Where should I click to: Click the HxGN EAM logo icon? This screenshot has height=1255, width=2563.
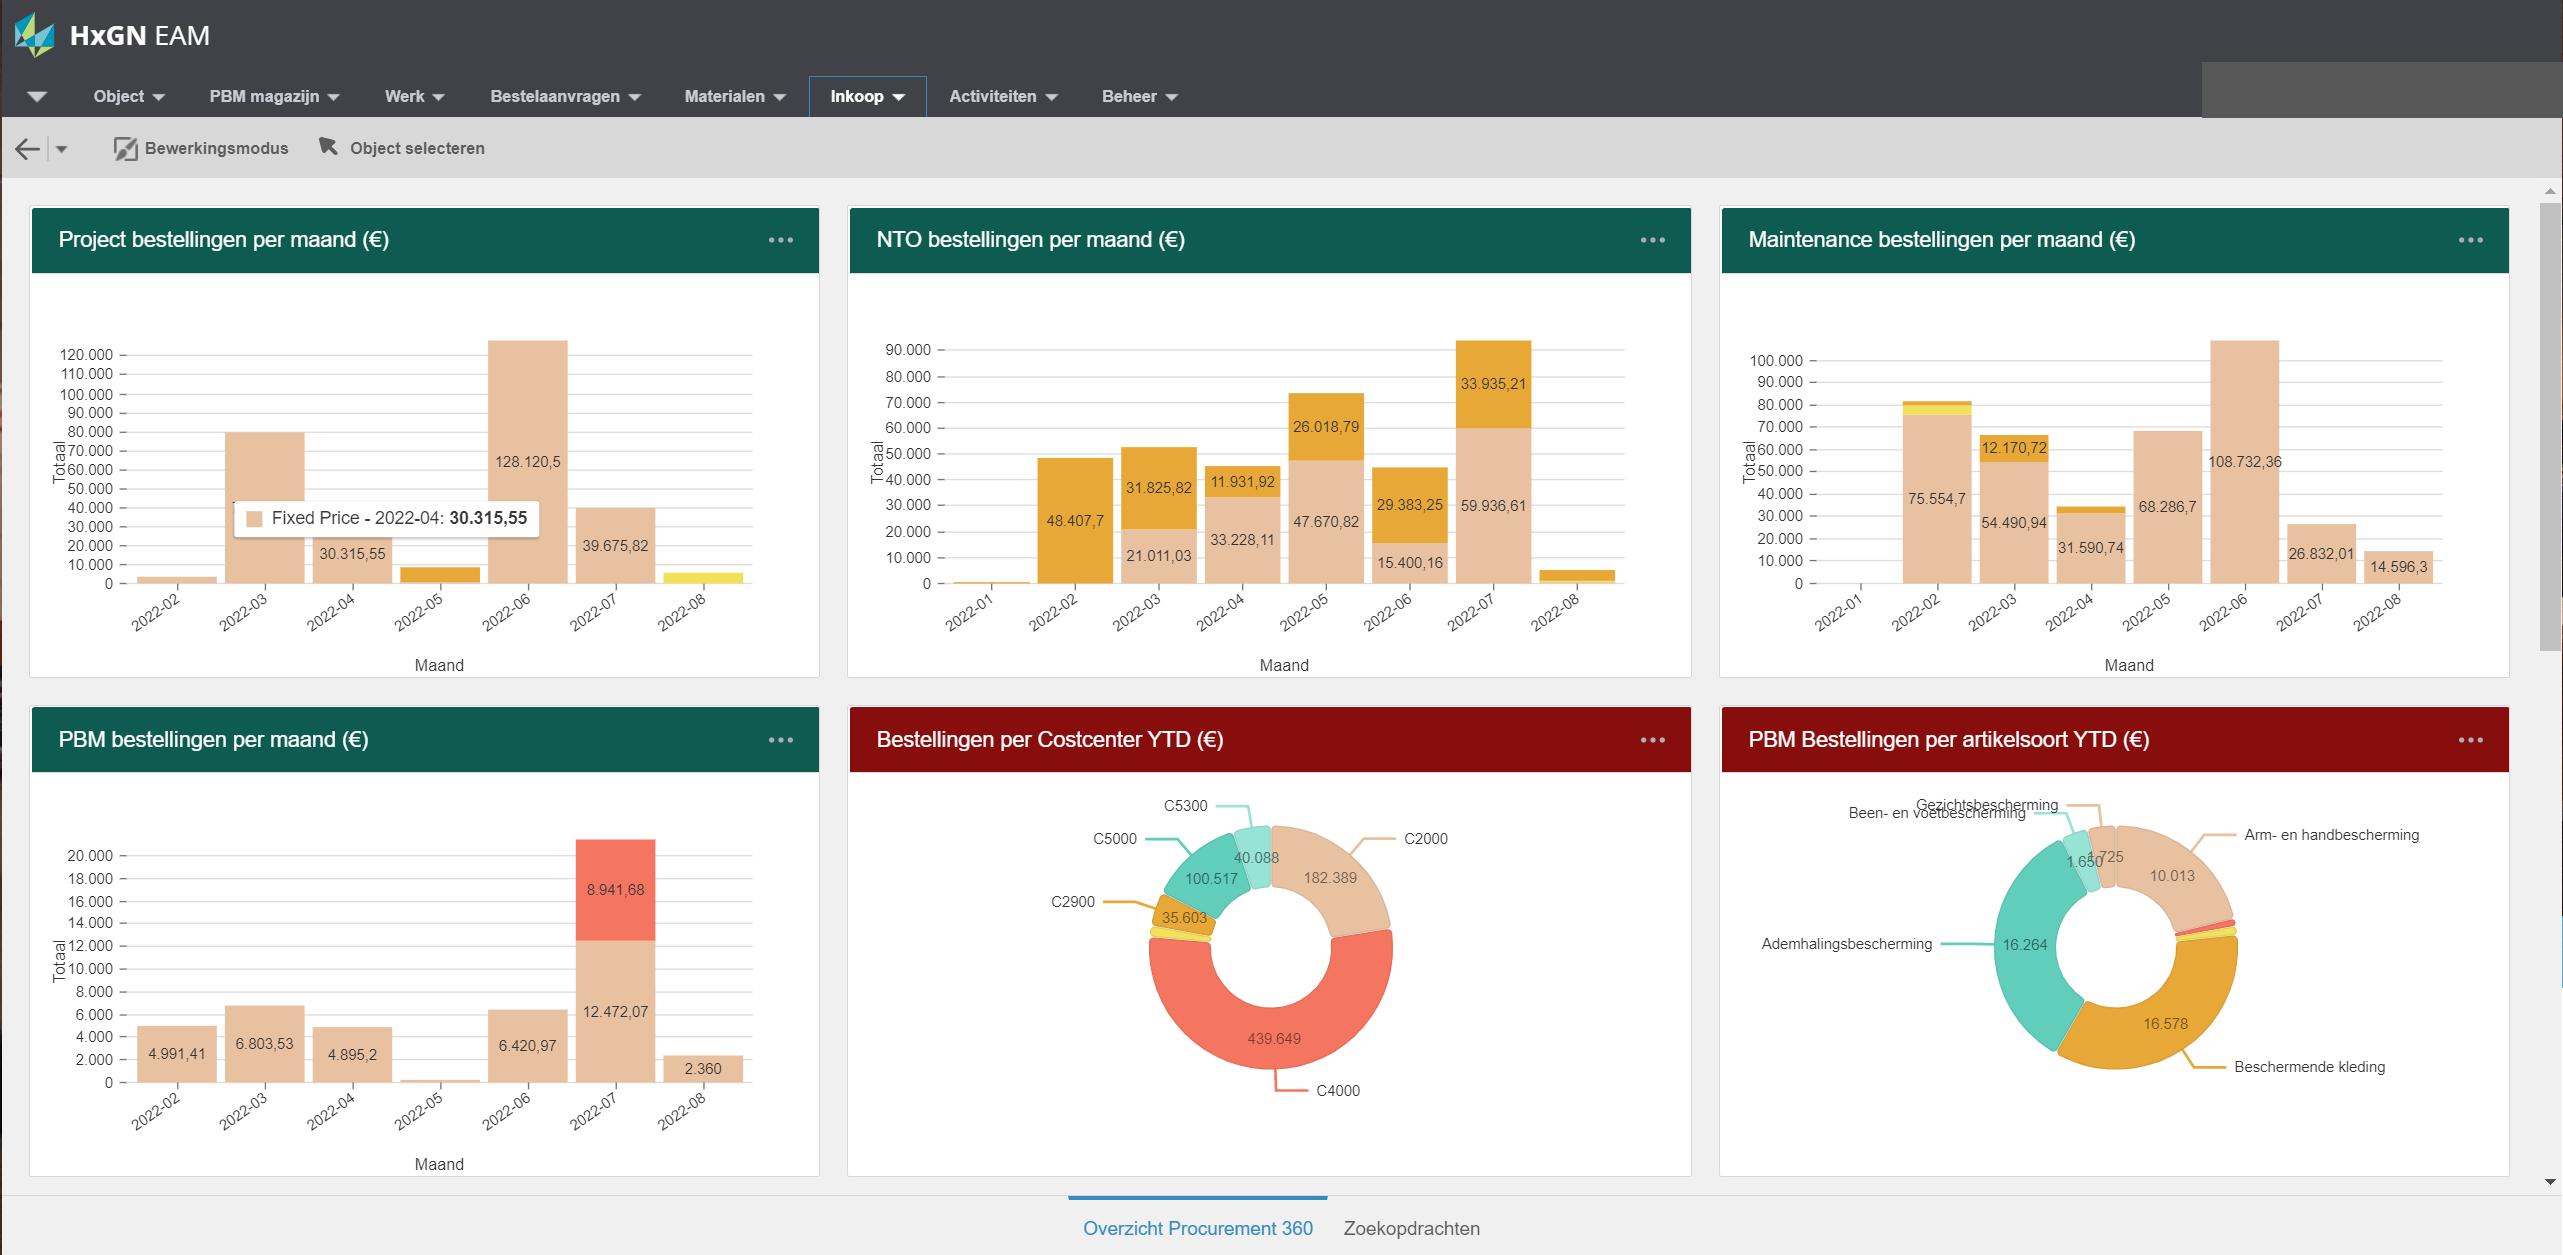[34, 35]
